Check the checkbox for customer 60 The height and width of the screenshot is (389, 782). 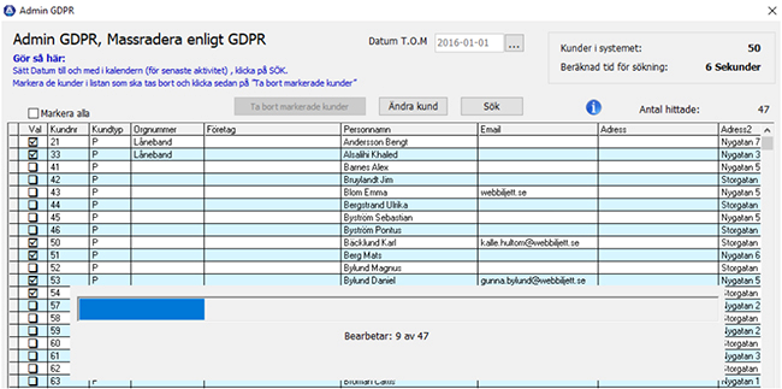(32, 343)
